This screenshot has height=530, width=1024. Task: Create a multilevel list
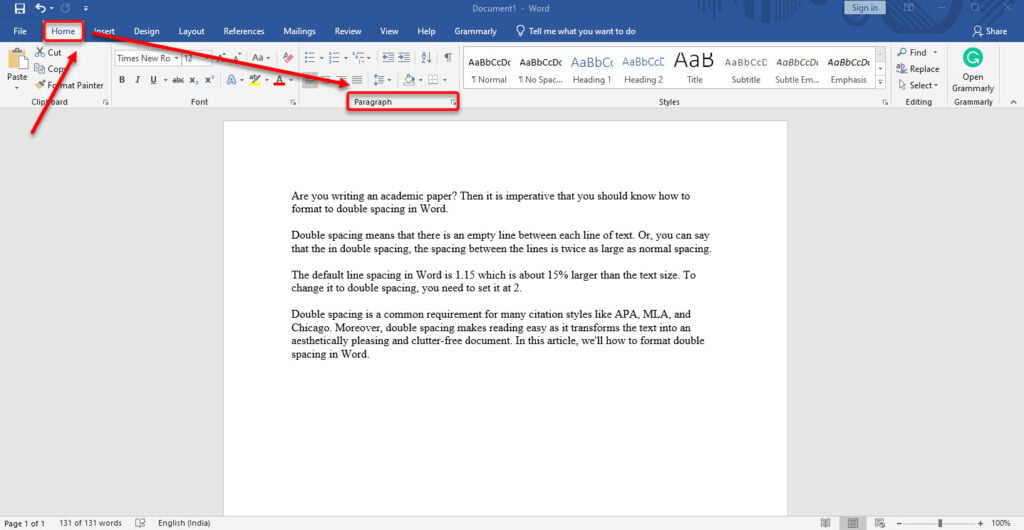coord(358,58)
